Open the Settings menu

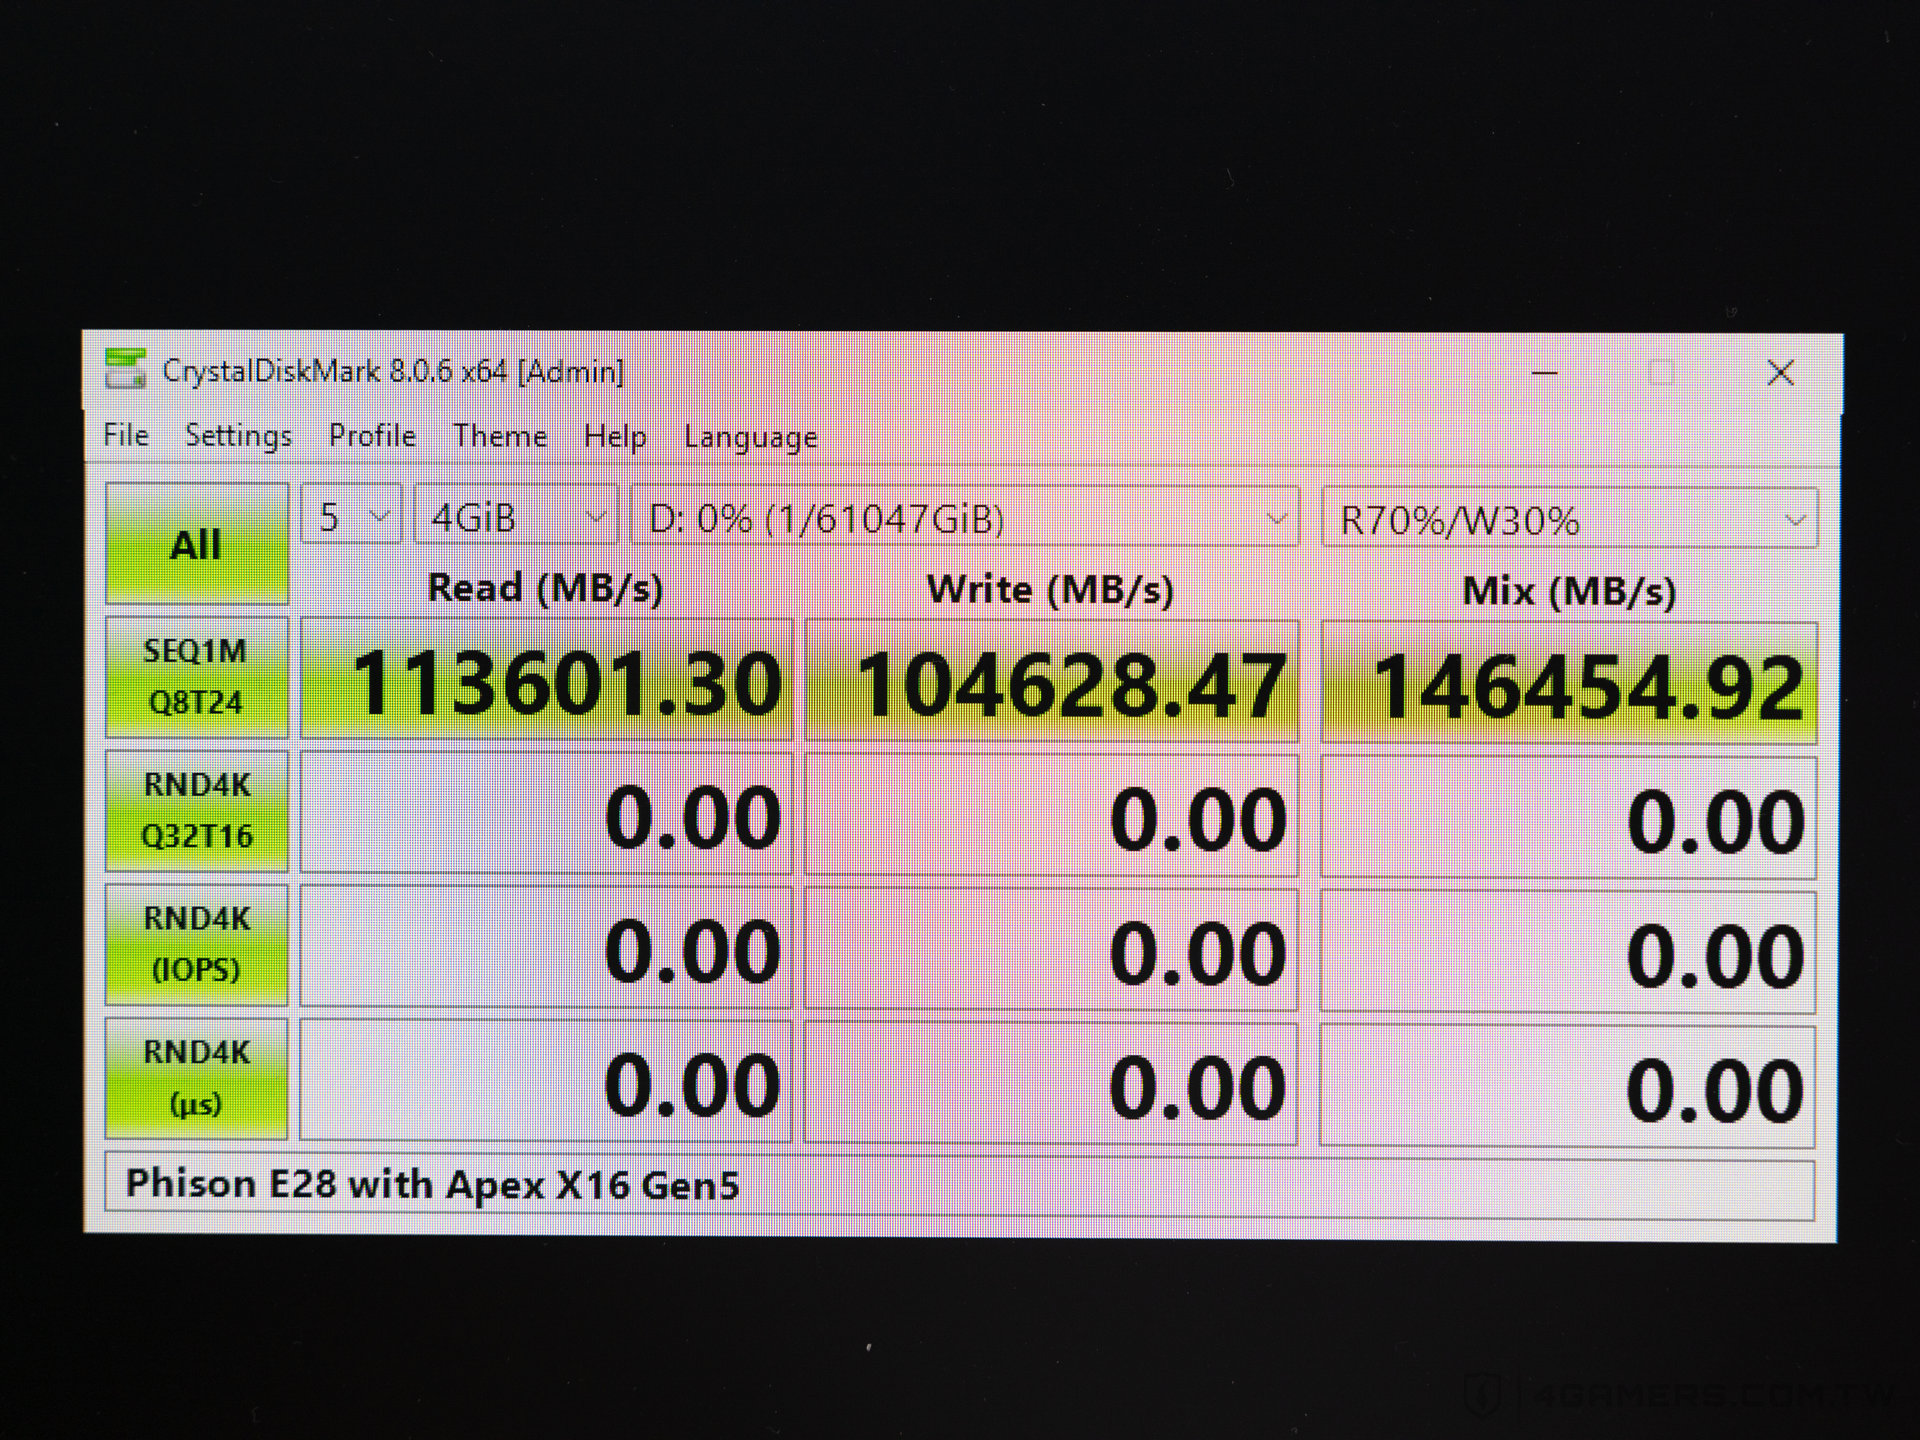pyautogui.click(x=238, y=436)
